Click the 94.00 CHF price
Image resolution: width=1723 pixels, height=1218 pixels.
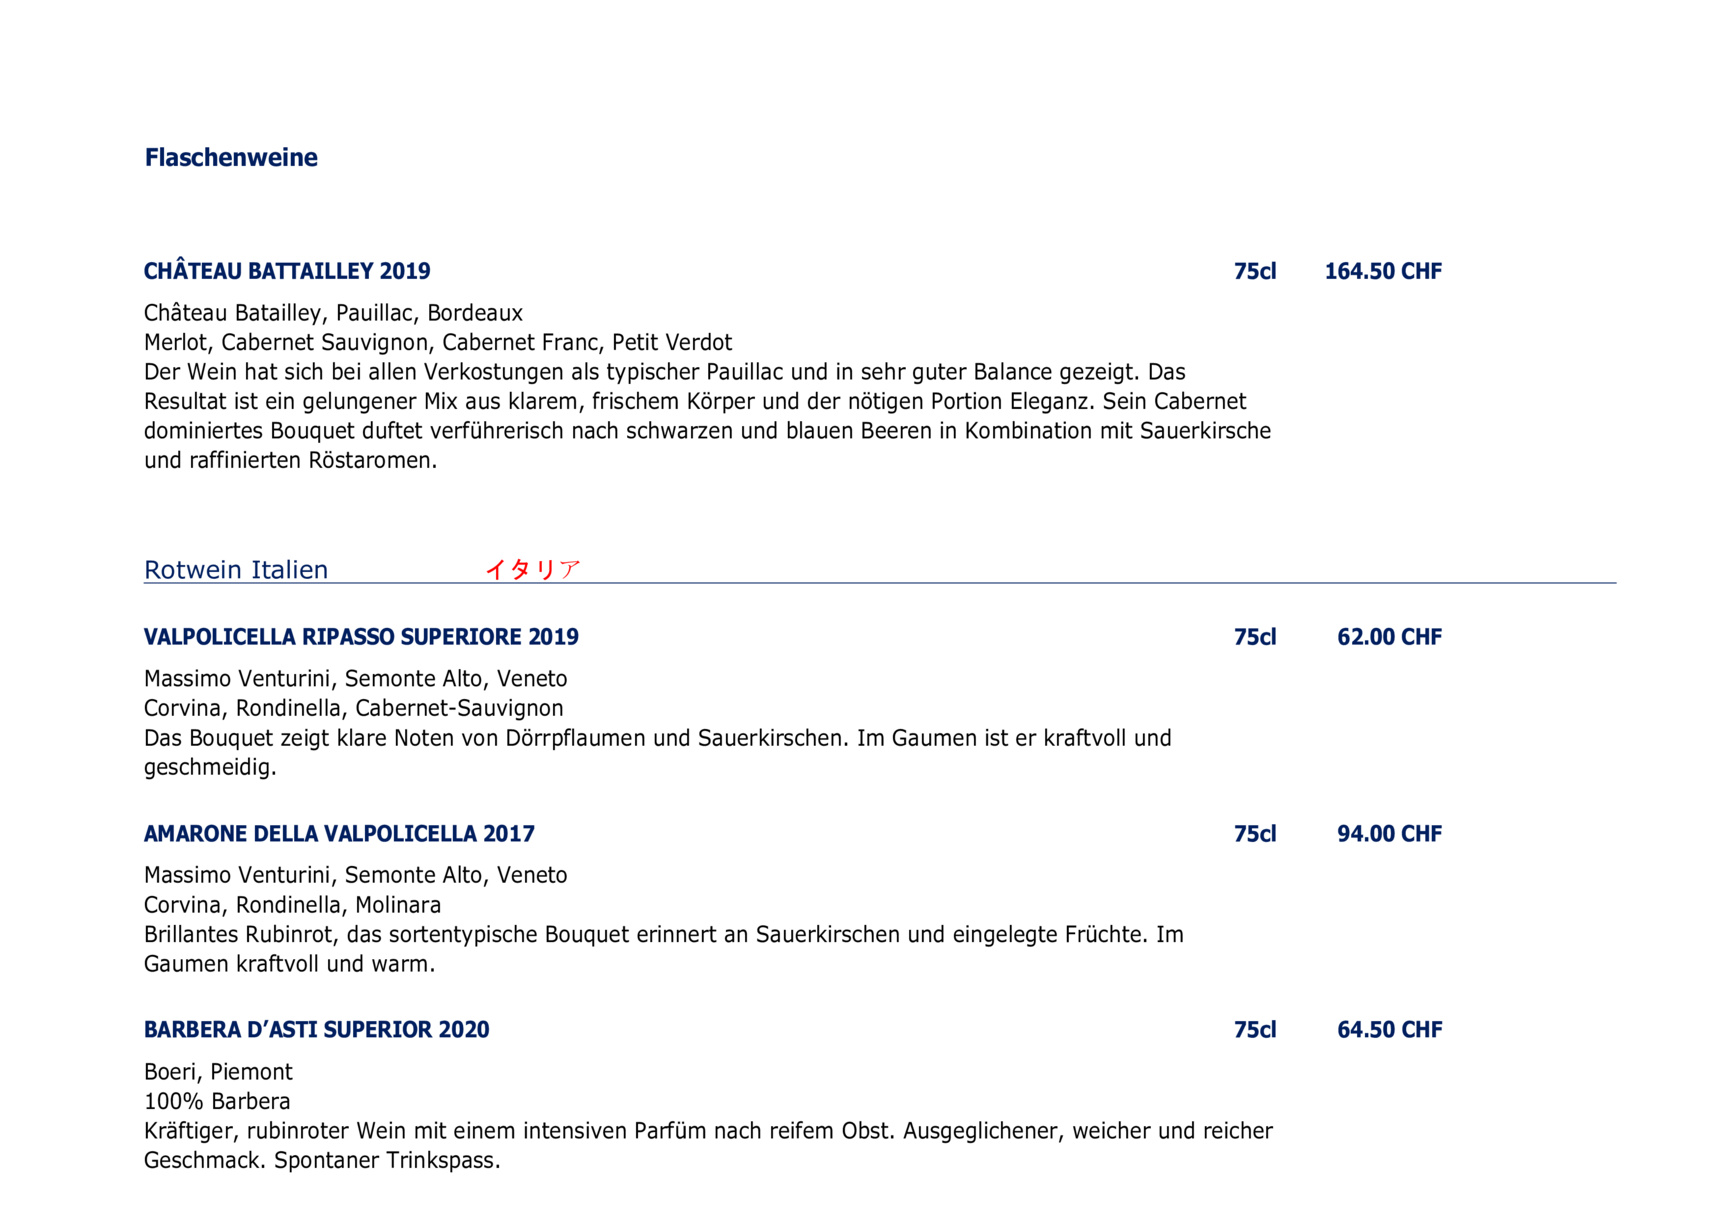[1389, 834]
